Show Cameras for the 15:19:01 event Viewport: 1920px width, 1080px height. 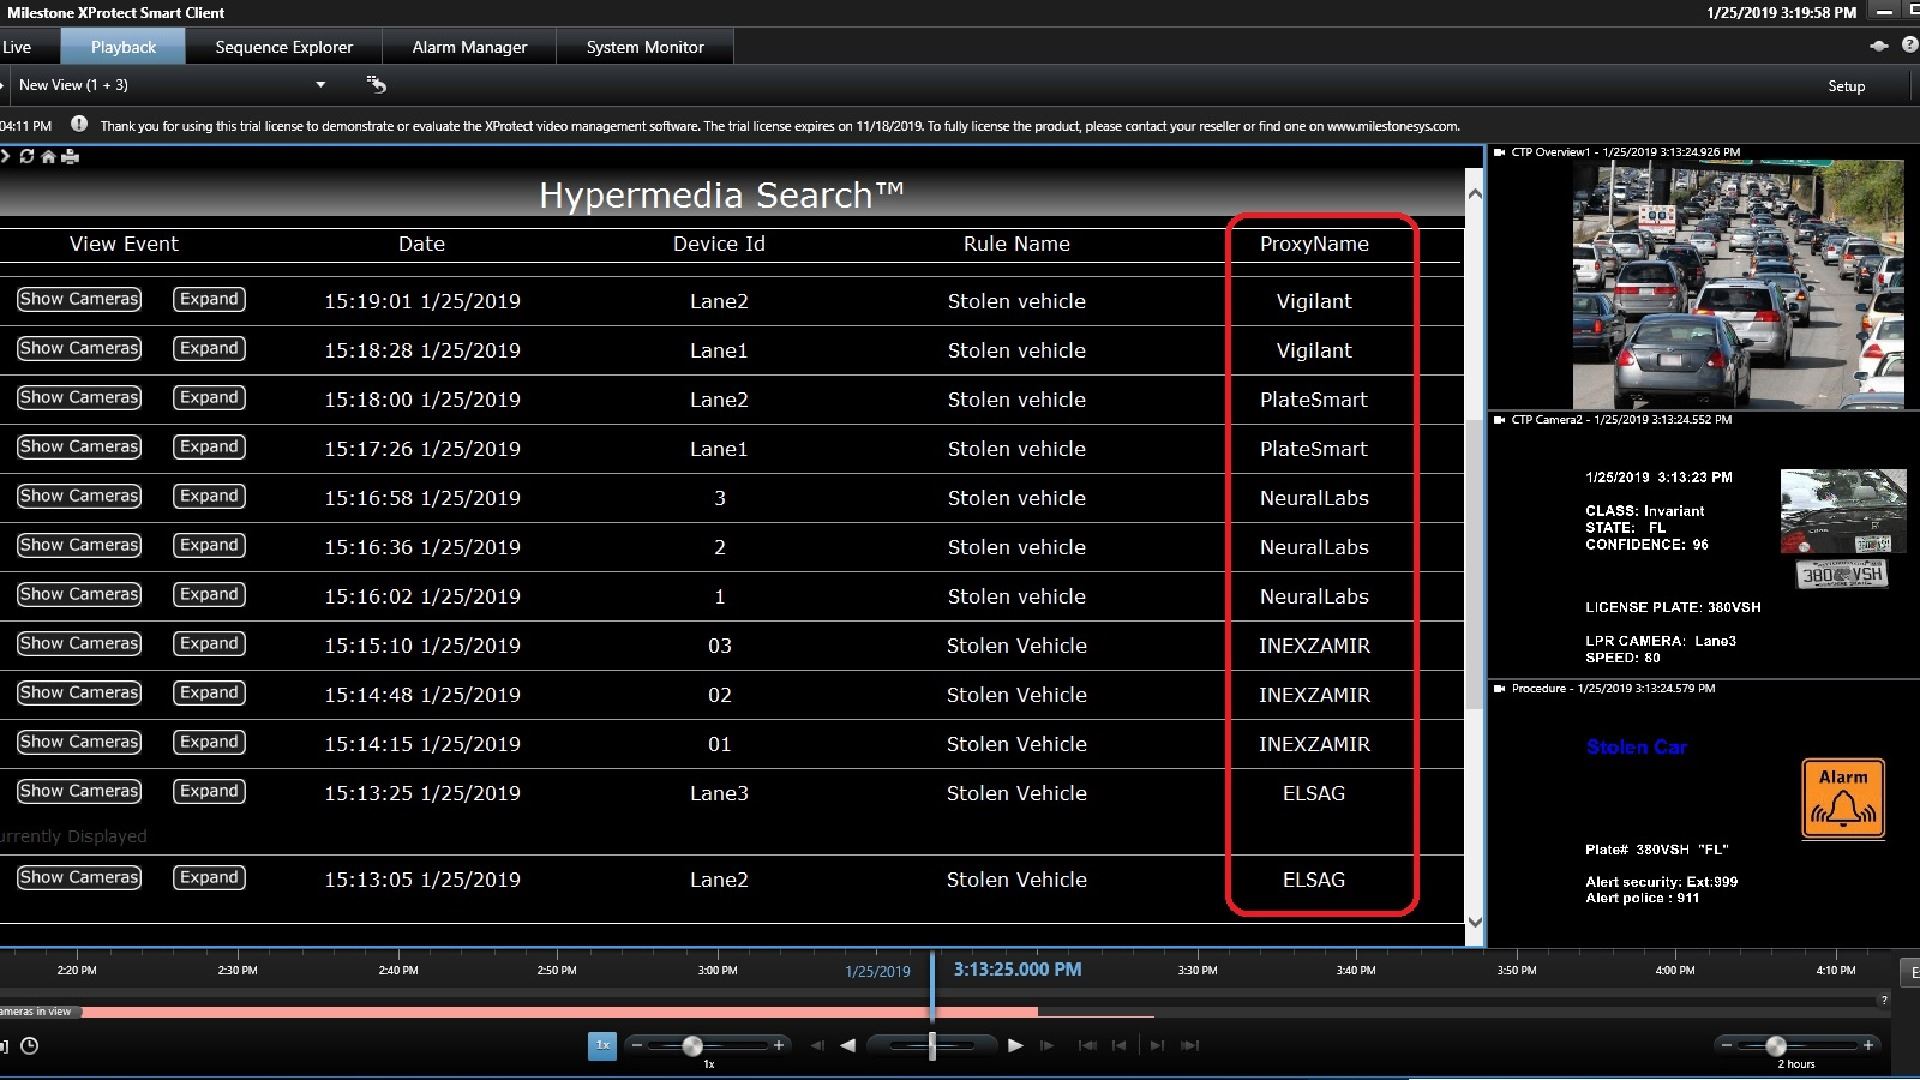[79, 299]
